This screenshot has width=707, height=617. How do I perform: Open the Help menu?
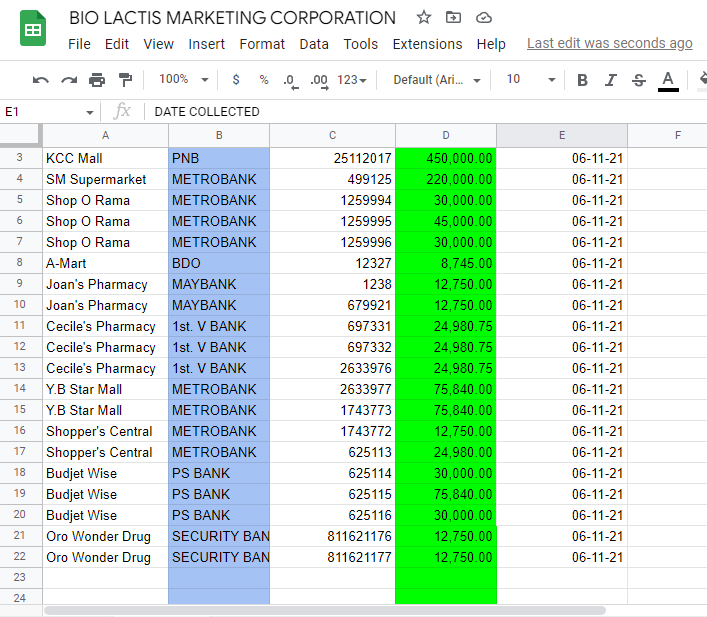pos(491,44)
